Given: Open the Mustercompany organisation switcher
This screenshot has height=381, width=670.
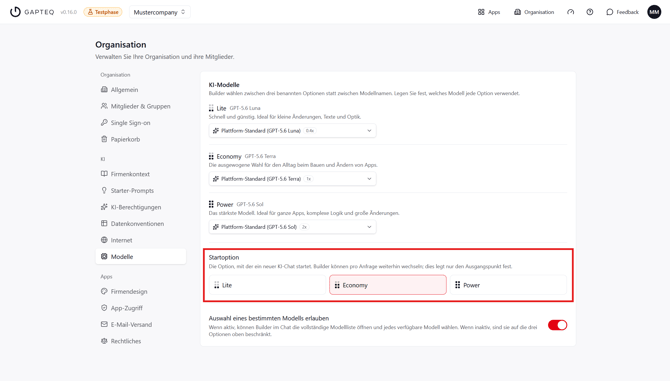Looking at the screenshot, I should pyautogui.click(x=159, y=12).
